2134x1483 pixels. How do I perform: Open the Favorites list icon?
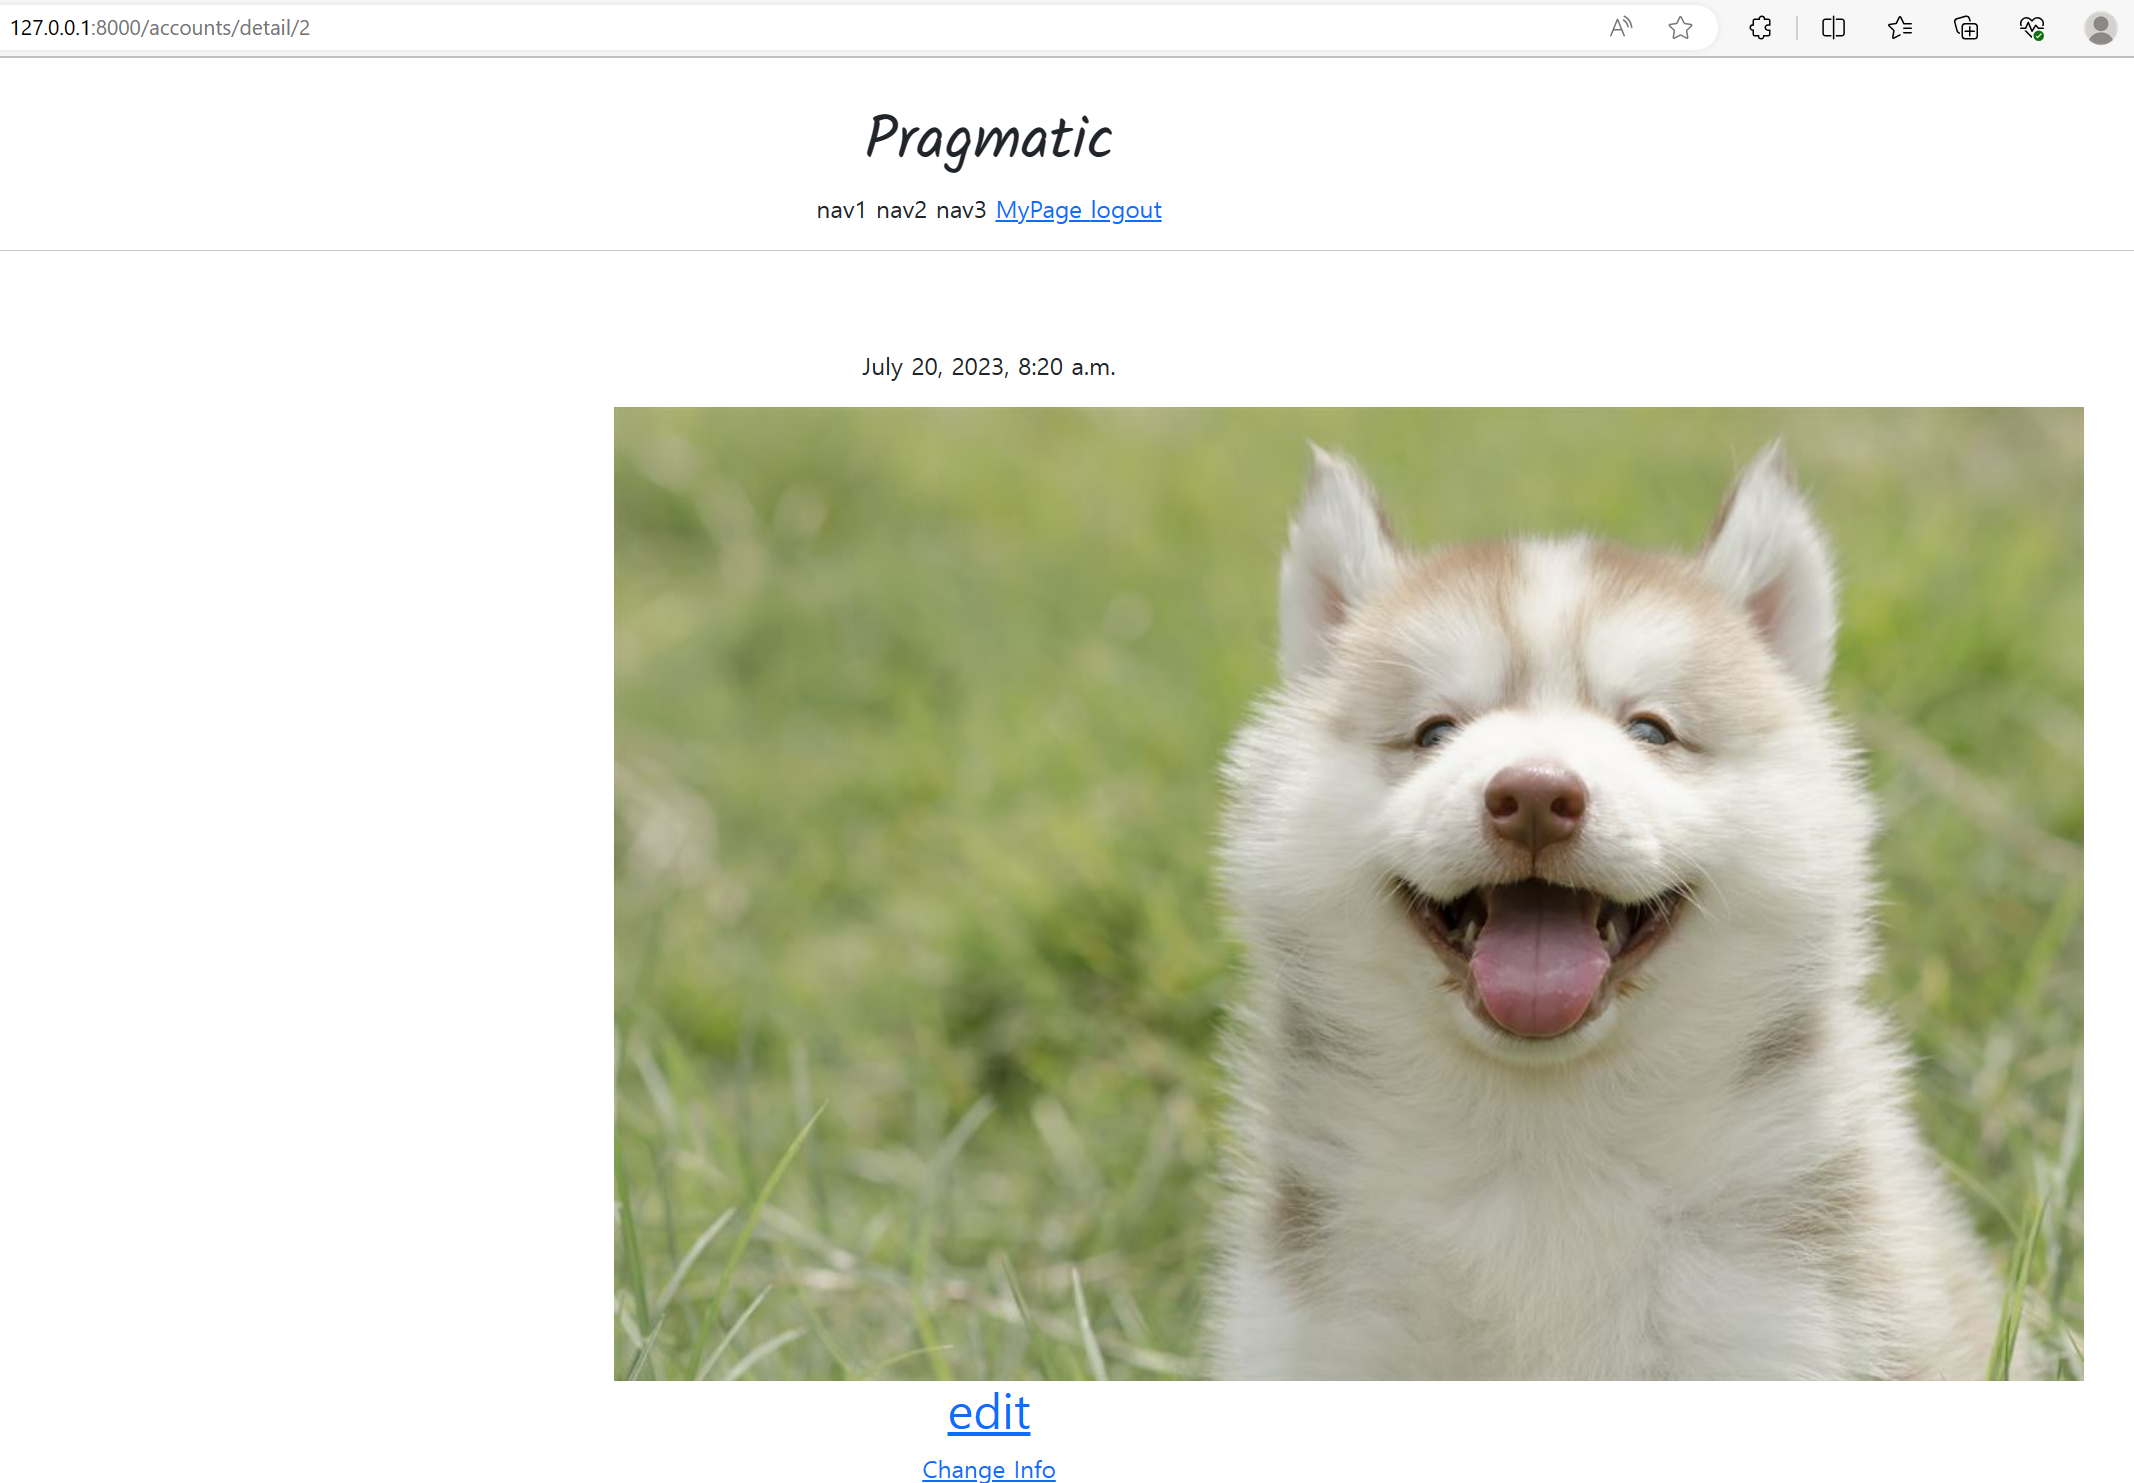click(x=1900, y=28)
